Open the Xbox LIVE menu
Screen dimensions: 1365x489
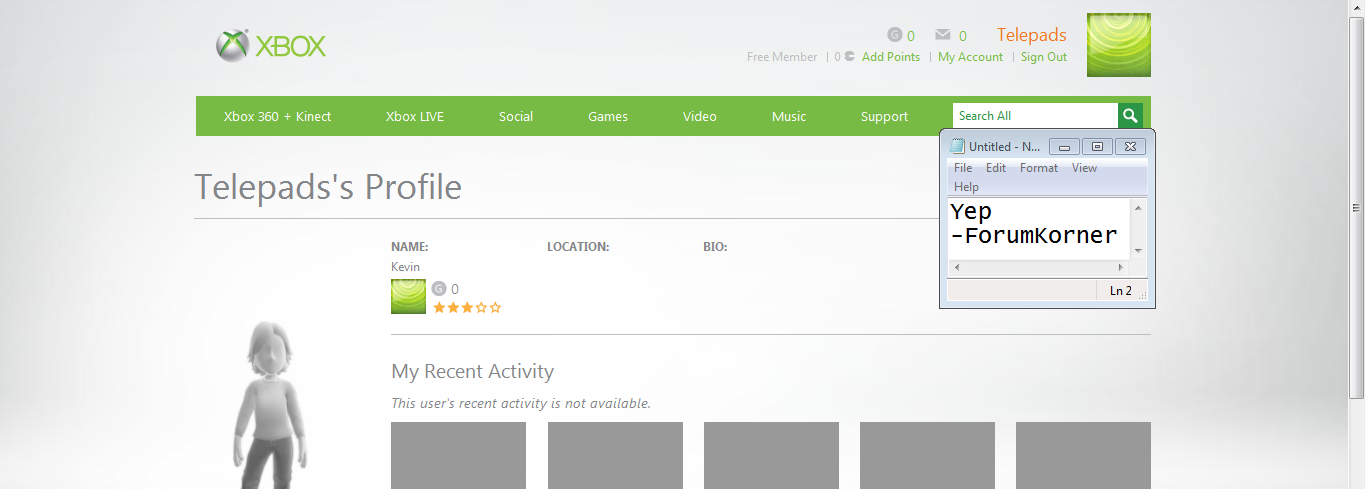tap(415, 117)
